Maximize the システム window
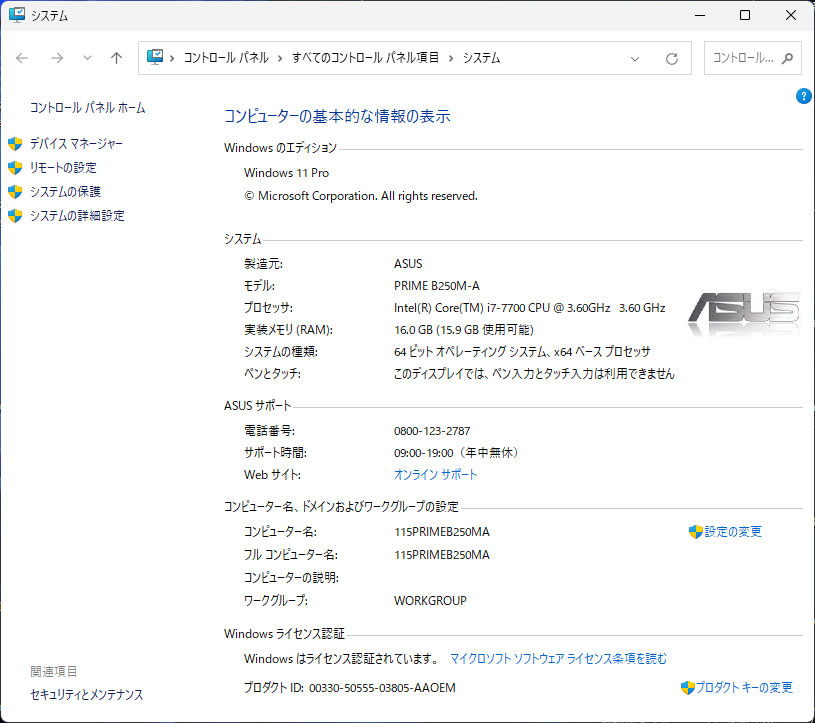Image resolution: width=815 pixels, height=723 pixels. pyautogui.click(x=745, y=15)
